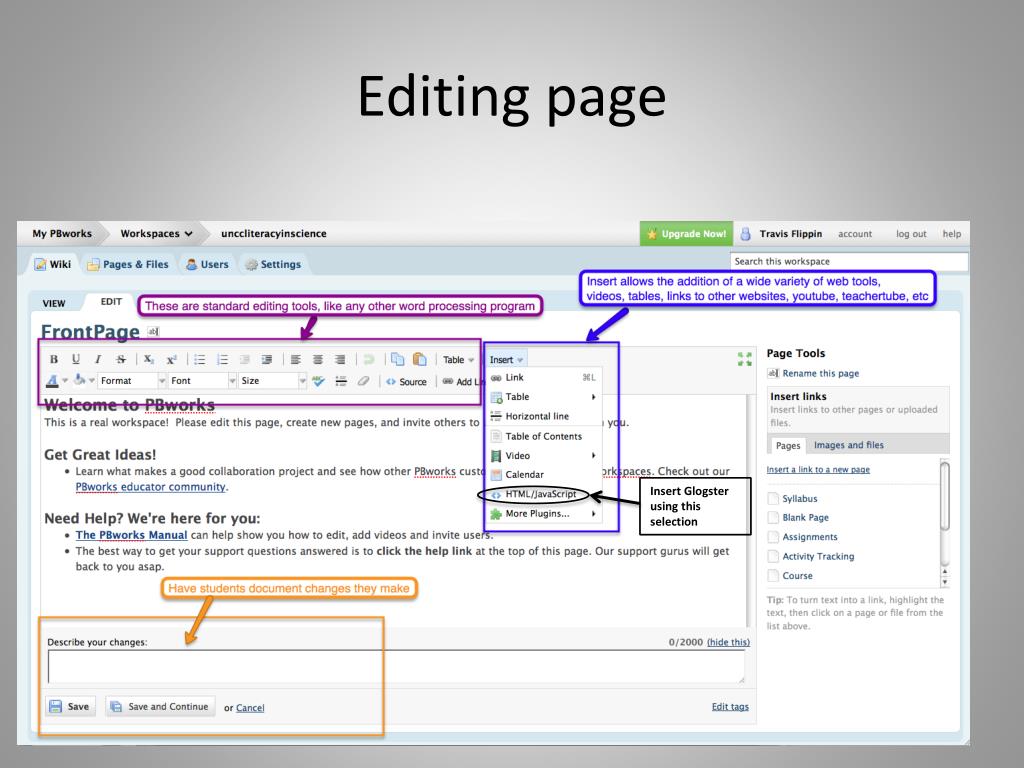The width and height of the screenshot is (1024, 768).
Task: Open the Settings tab
Action: [x=273, y=264]
